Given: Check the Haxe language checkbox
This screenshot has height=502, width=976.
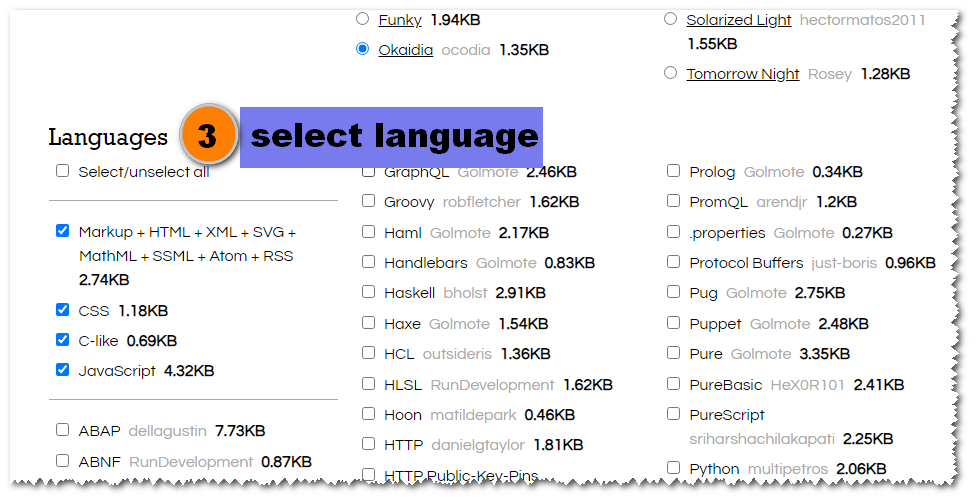Looking at the screenshot, I should click(x=368, y=323).
